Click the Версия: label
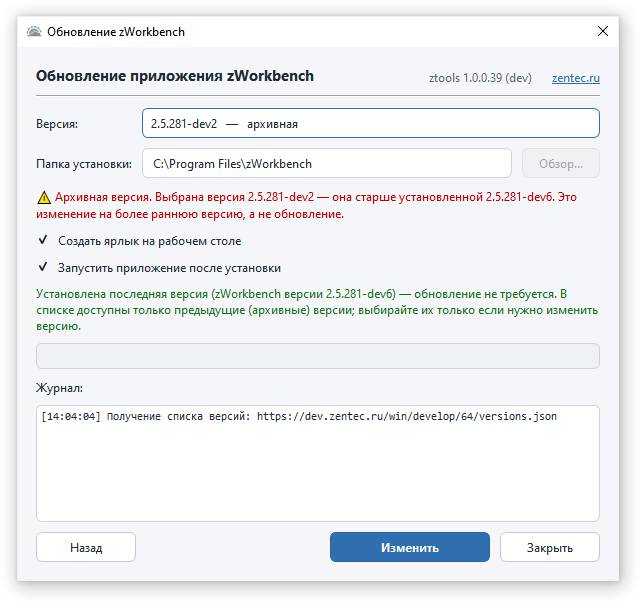 pyautogui.click(x=57, y=124)
